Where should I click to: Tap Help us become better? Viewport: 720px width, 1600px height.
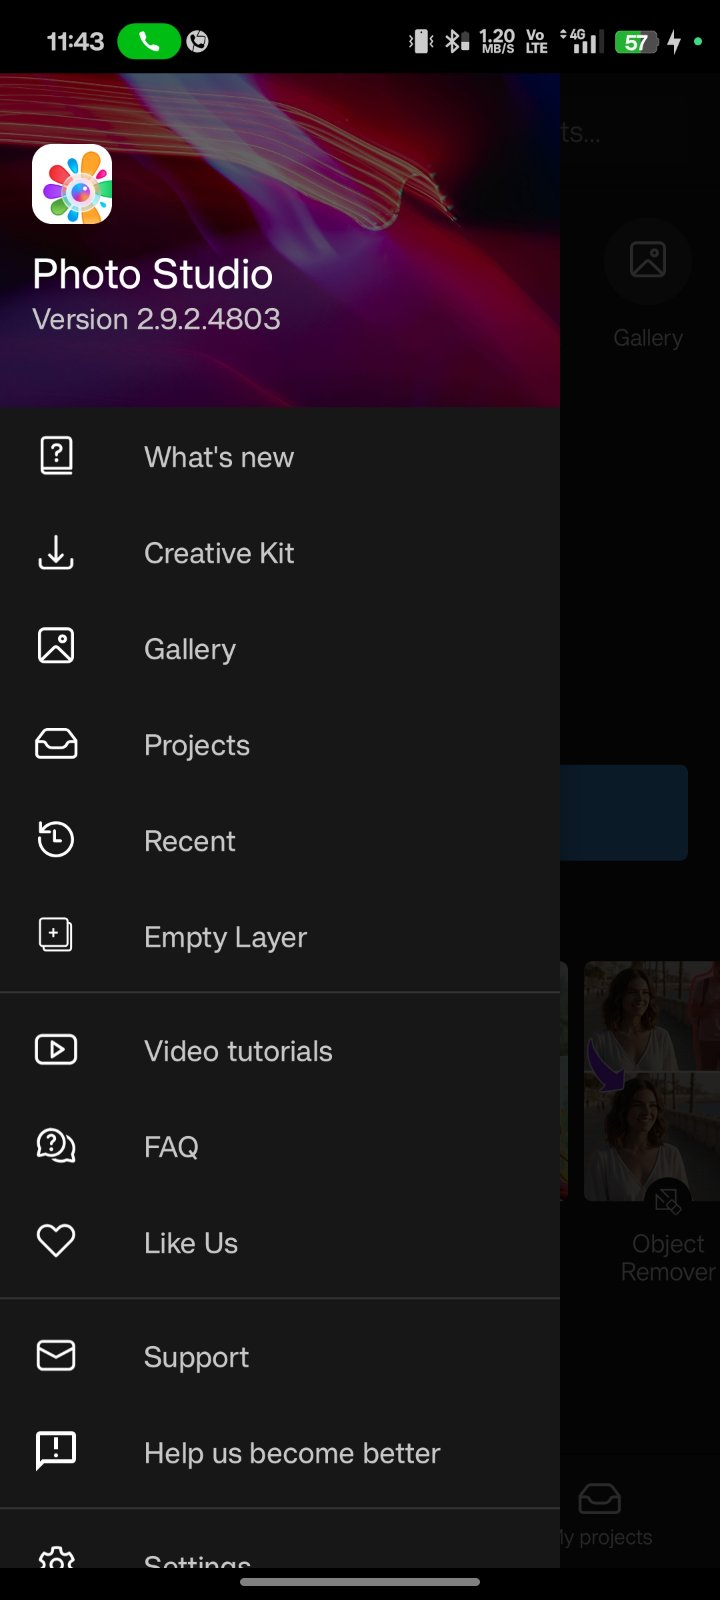292,1453
